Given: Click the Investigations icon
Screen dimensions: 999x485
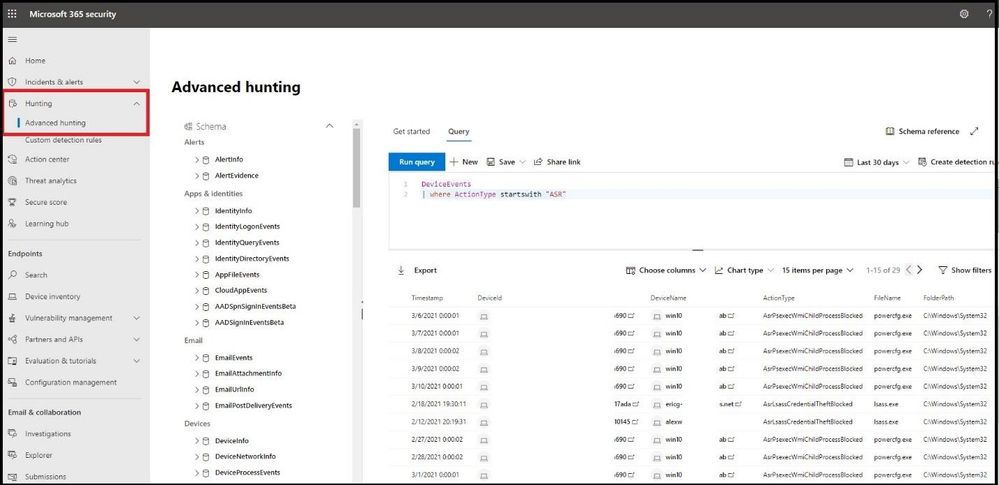Looking at the screenshot, I should [x=12, y=434].
